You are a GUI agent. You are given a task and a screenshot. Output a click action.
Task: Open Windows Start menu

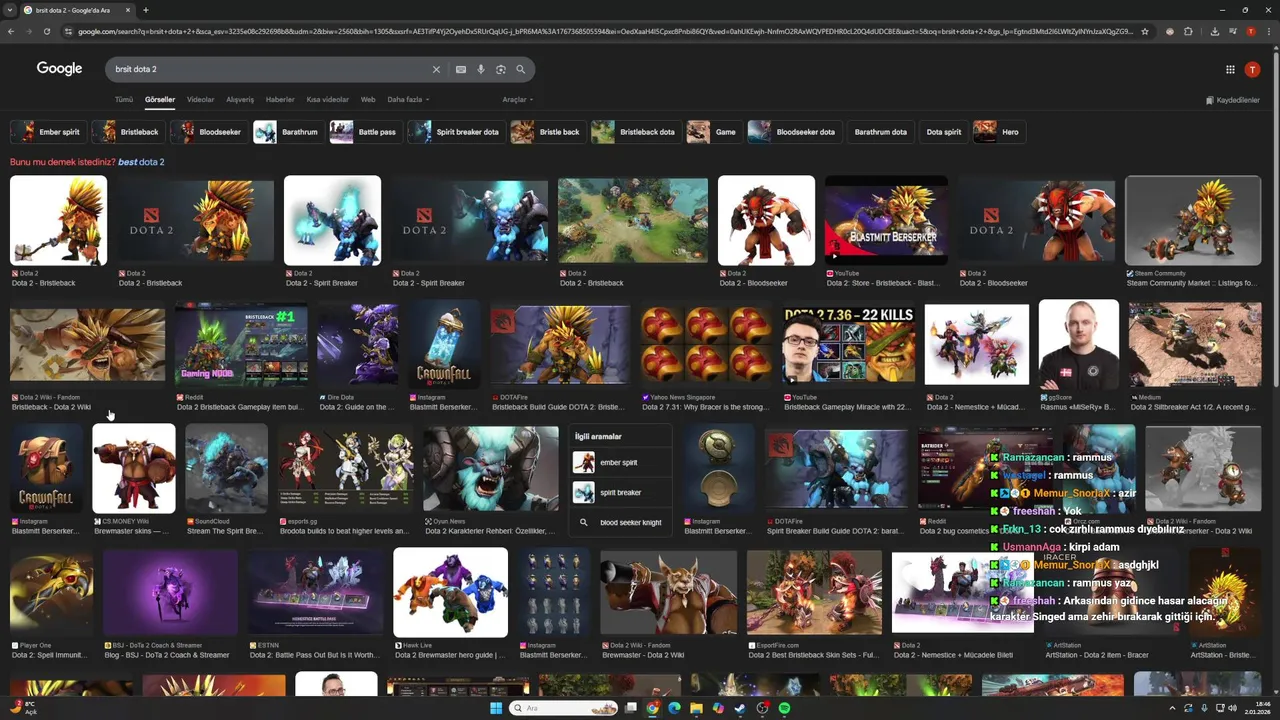pos(496,708)
